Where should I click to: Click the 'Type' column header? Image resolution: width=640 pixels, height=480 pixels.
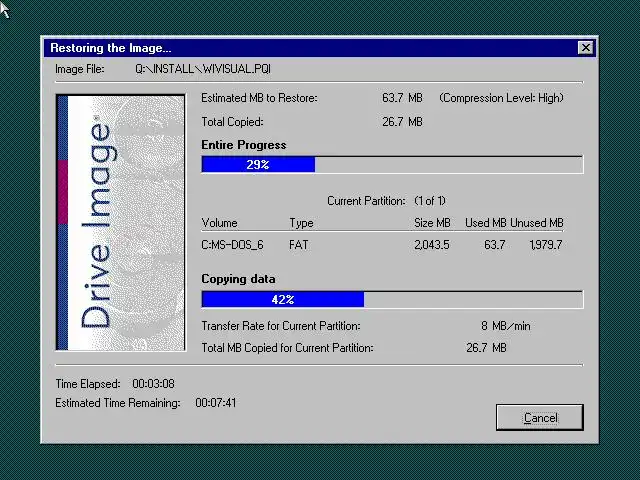click(301, 223)
